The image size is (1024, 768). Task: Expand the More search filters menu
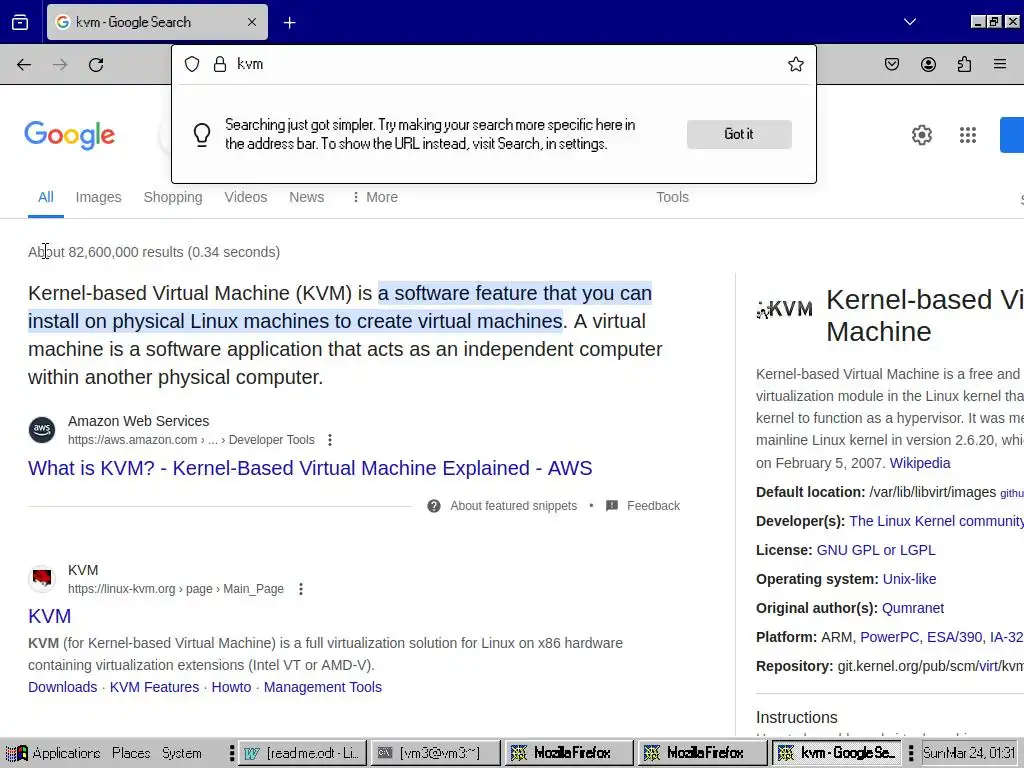(375, 197)
